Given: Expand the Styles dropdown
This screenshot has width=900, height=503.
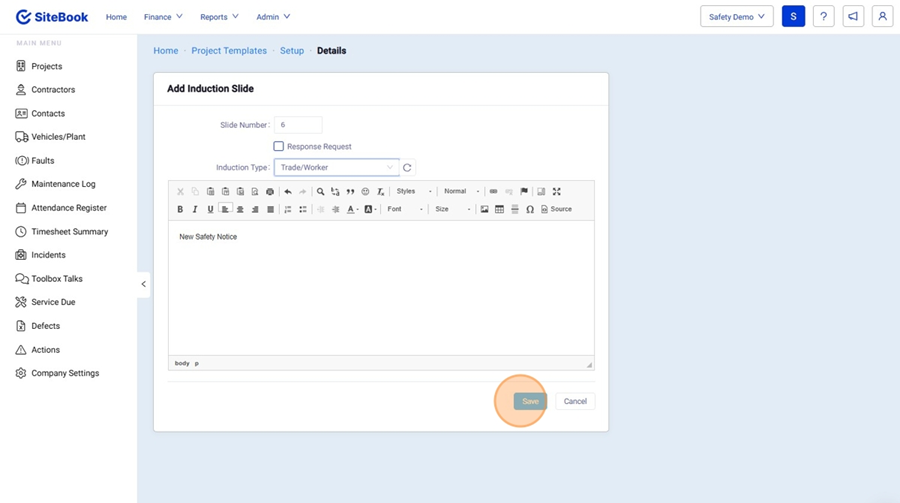Looking at the screenshot, I should [414, 192].
